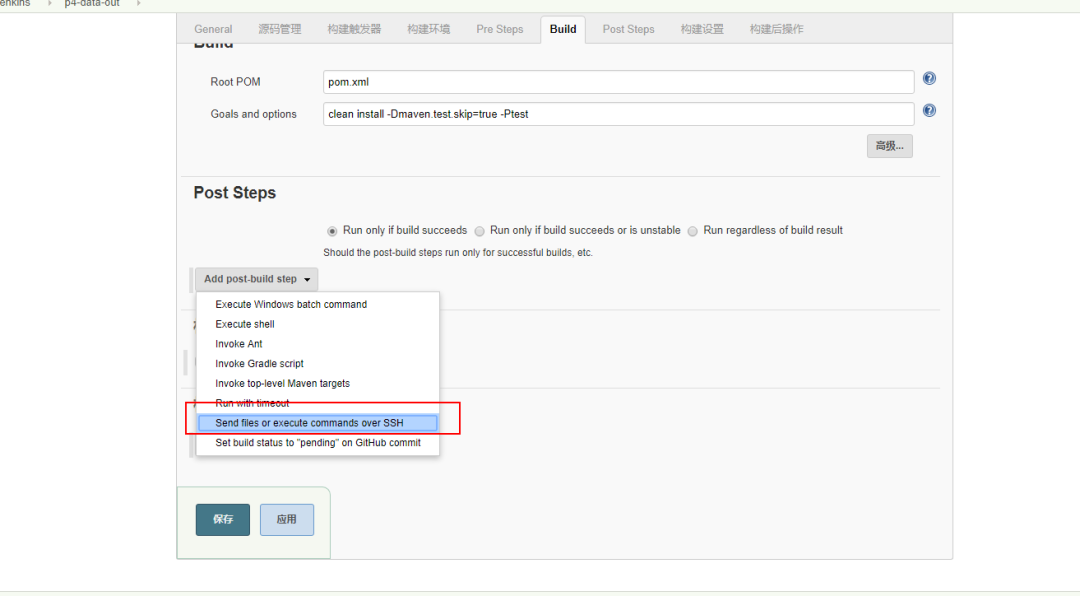The height and width of the screenshot is (596, 1080).
Task: Open help for Root POM field
Action: (x=929, y=79)
